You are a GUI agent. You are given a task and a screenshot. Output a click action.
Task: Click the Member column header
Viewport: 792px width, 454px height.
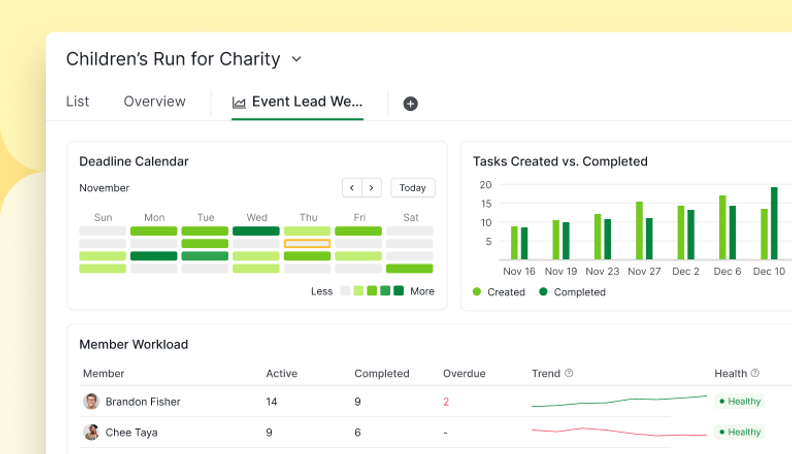pyautogui.click(x=104, y=374)
